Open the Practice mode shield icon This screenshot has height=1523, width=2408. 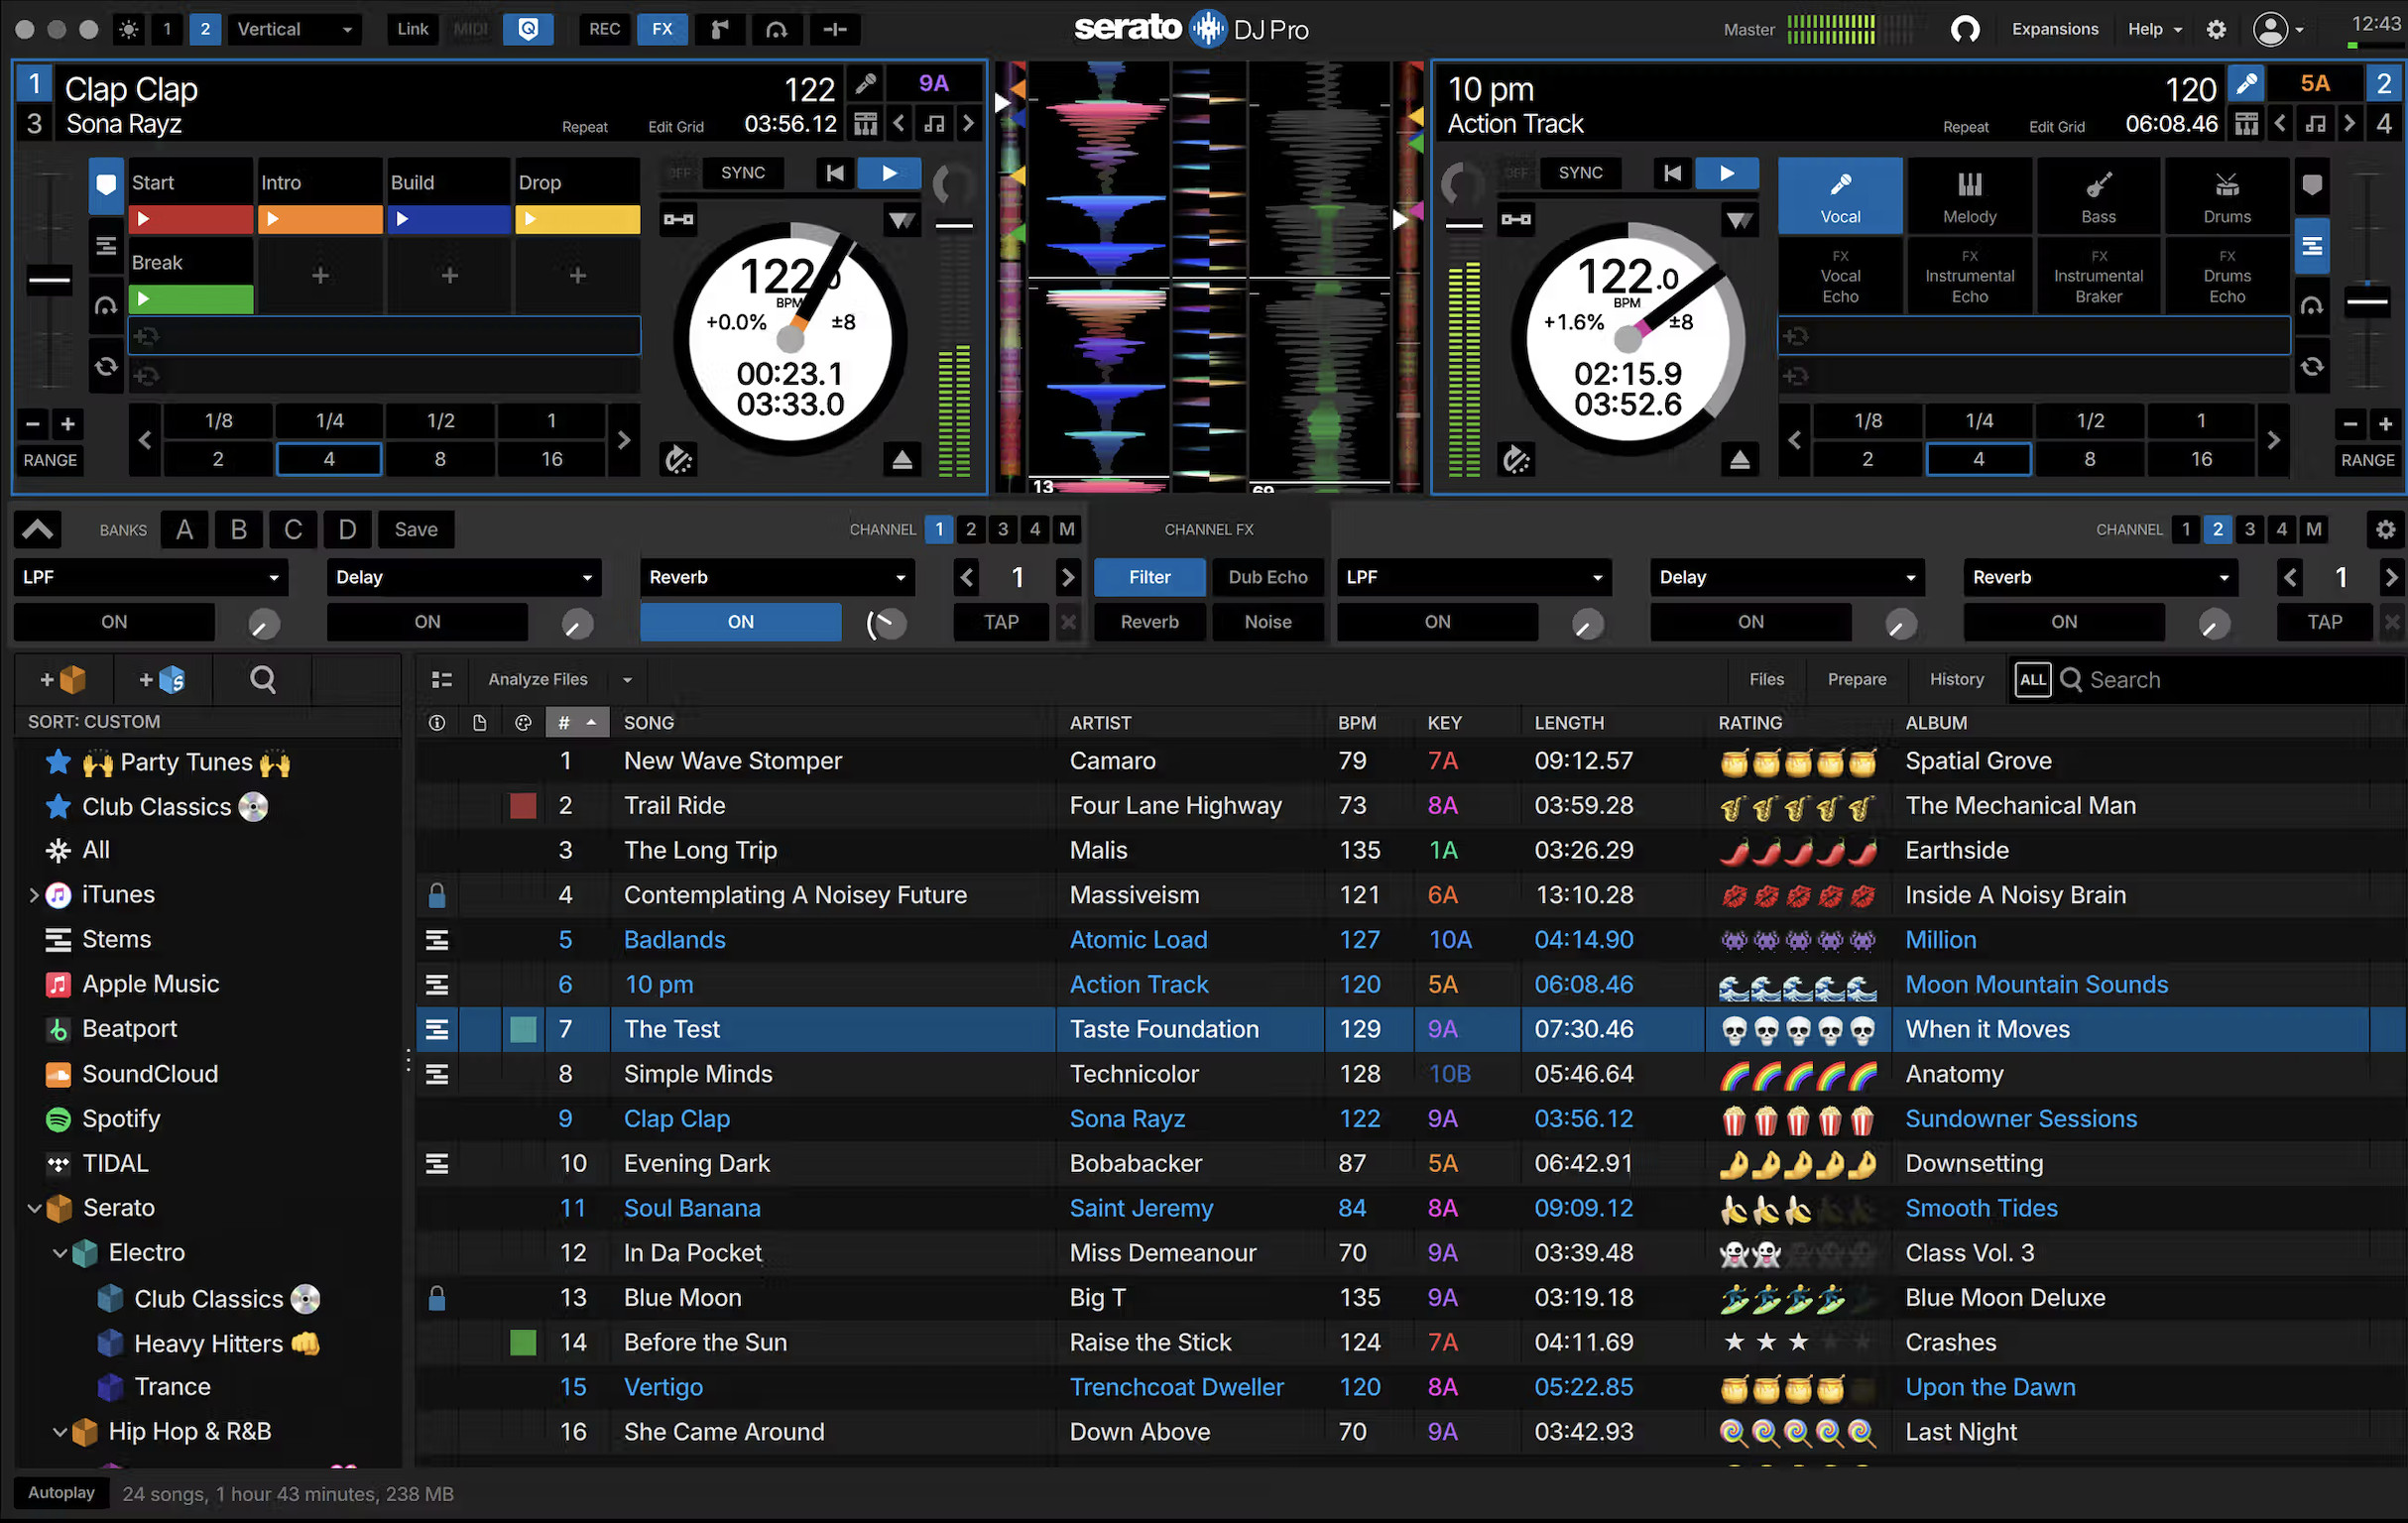tap(528, 29)
